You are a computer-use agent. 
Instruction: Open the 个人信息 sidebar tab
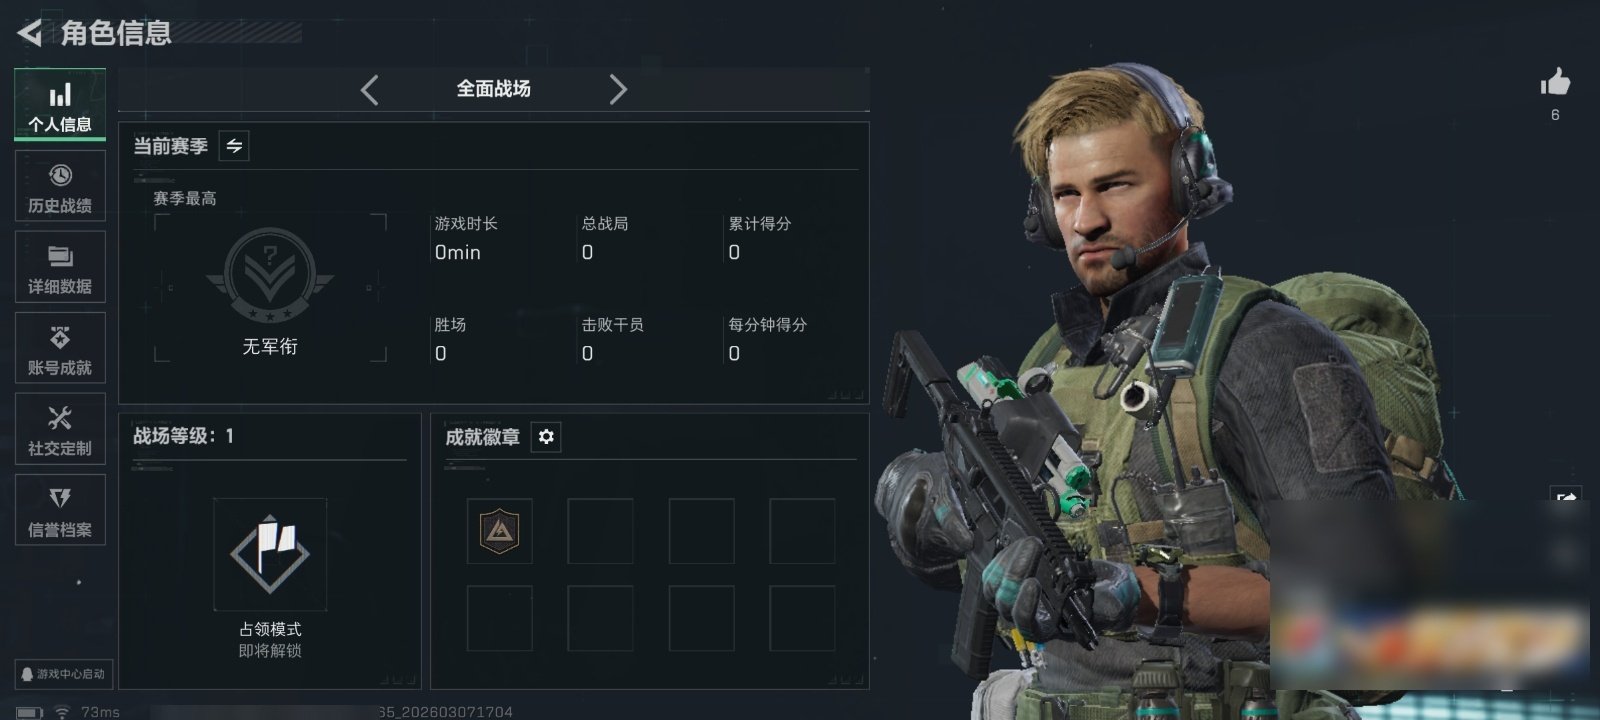tap(60, 105)
